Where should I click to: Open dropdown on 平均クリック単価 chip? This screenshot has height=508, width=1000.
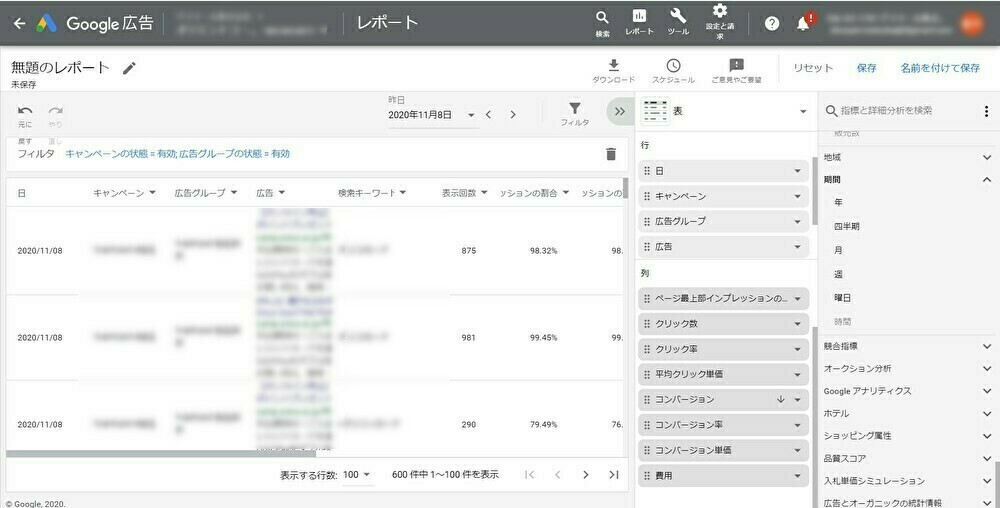tap(797, 374)
